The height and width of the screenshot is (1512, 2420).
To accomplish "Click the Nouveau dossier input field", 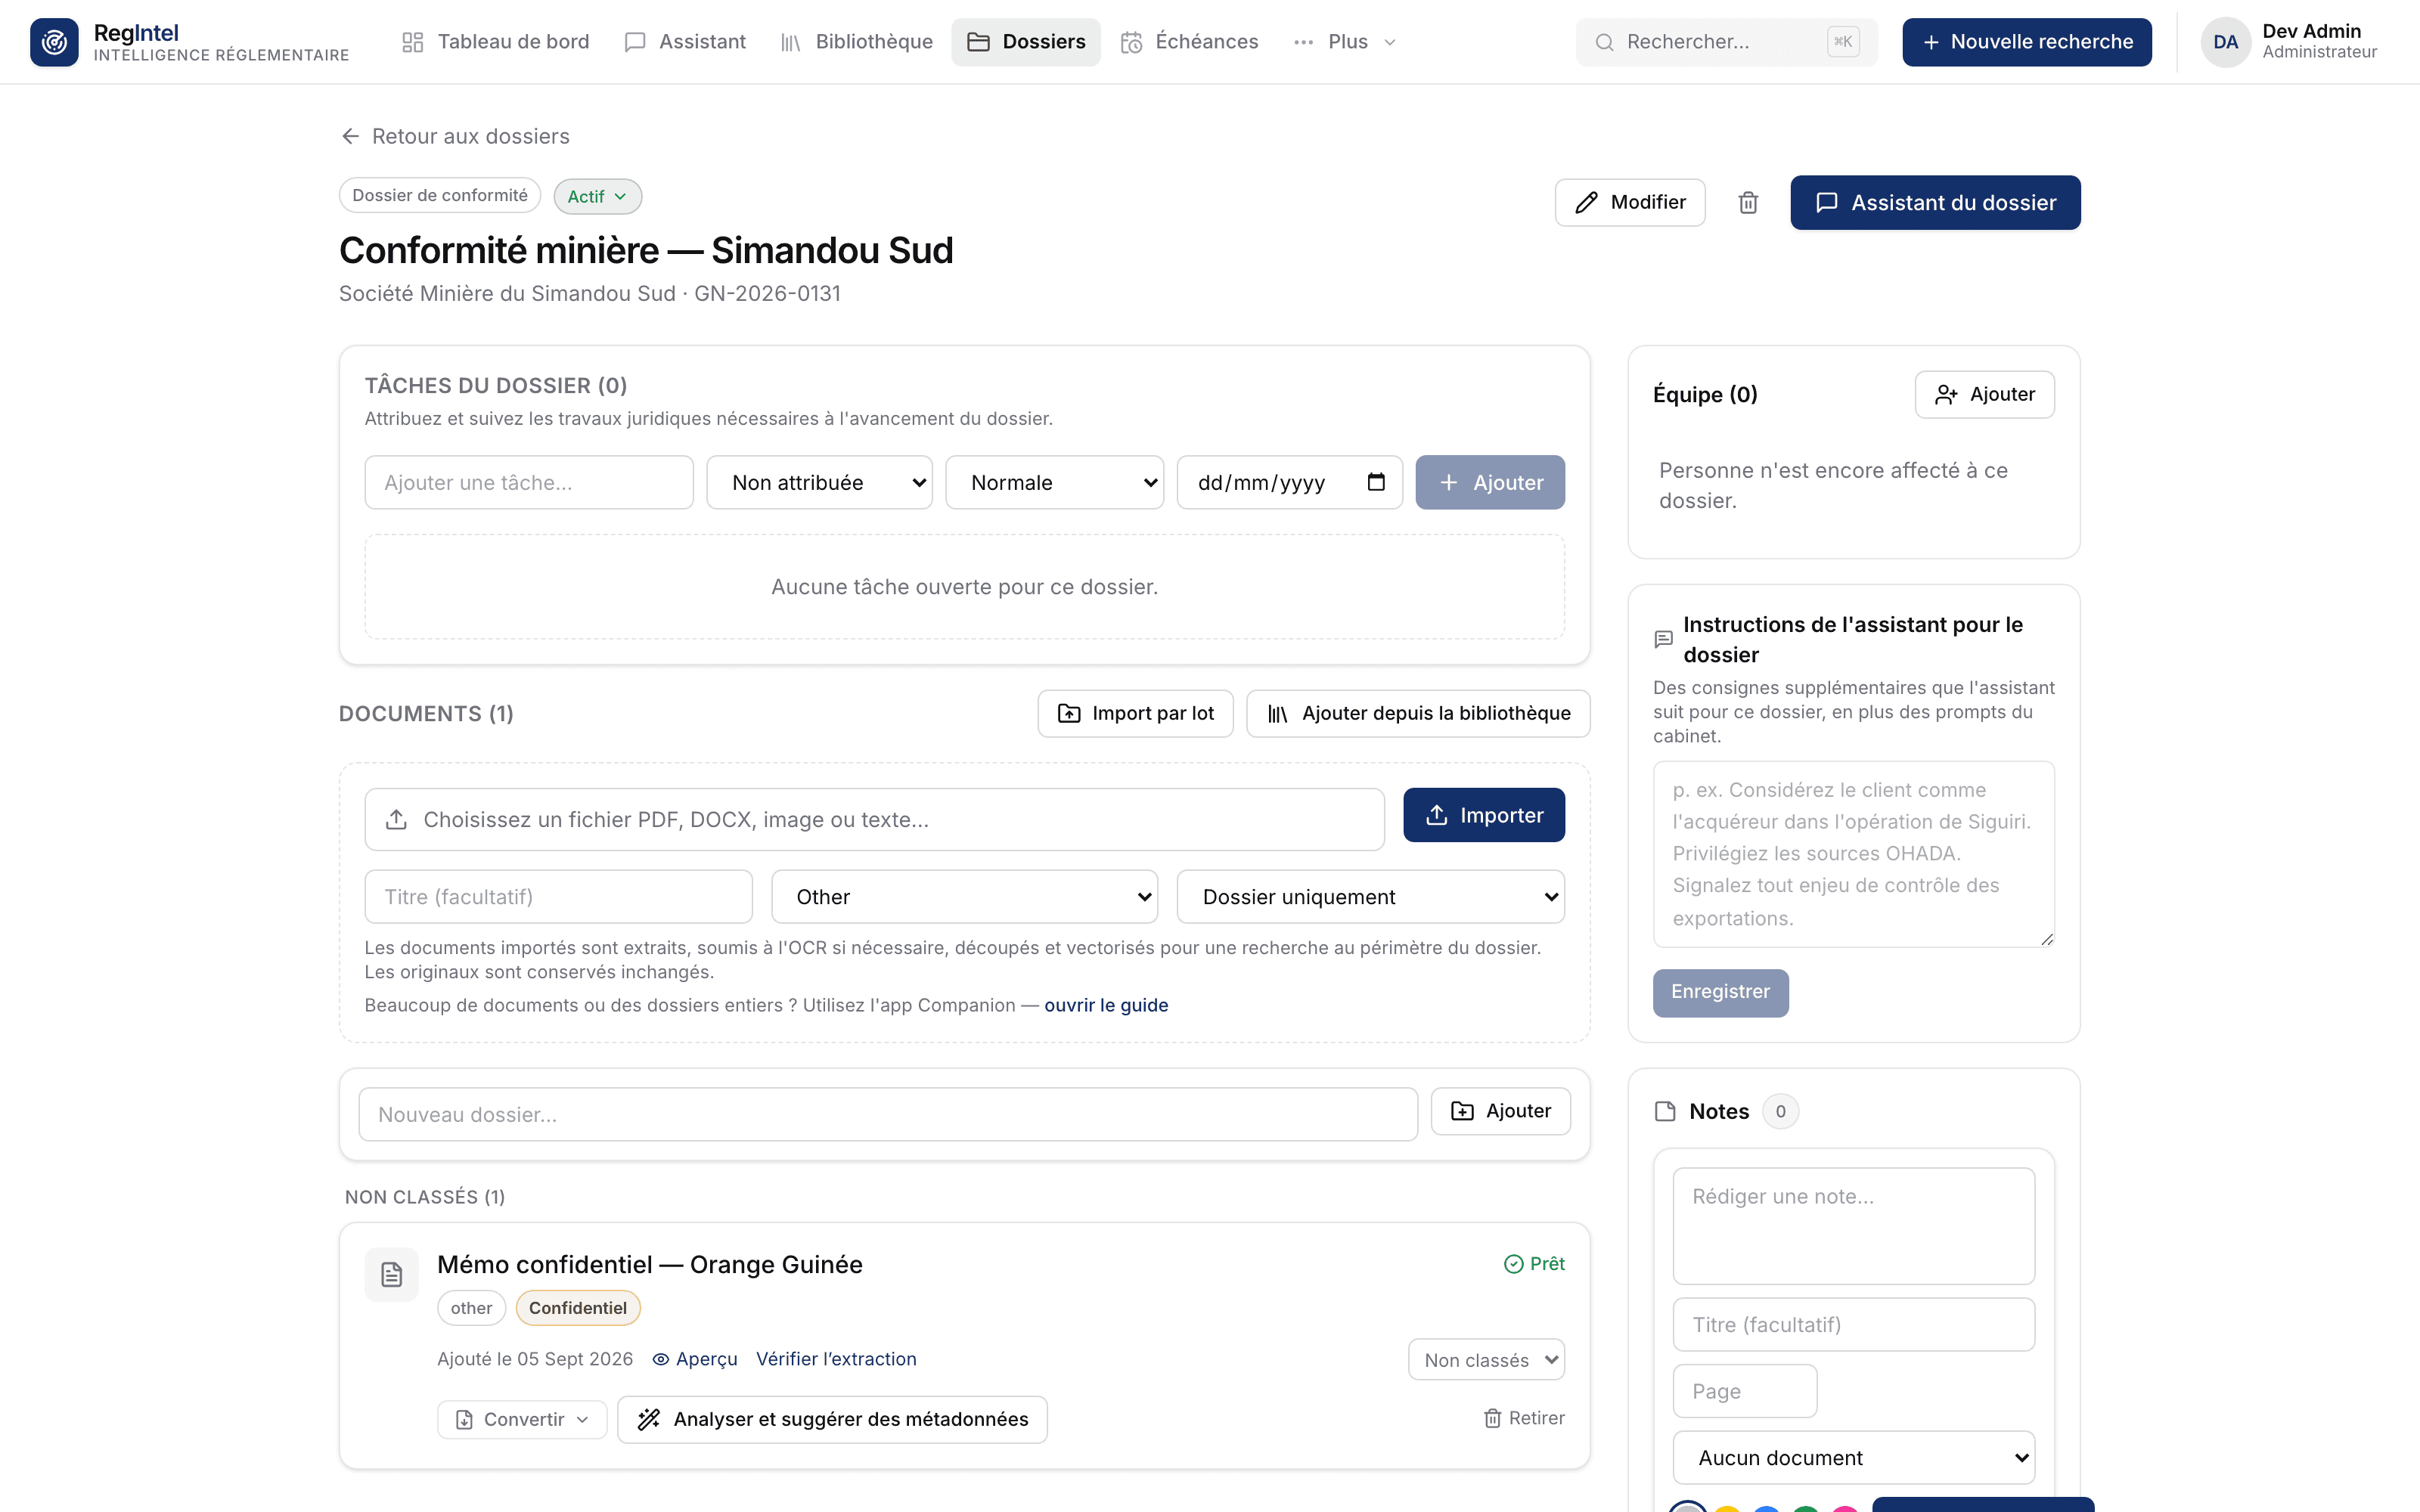I will point(888,1114).
